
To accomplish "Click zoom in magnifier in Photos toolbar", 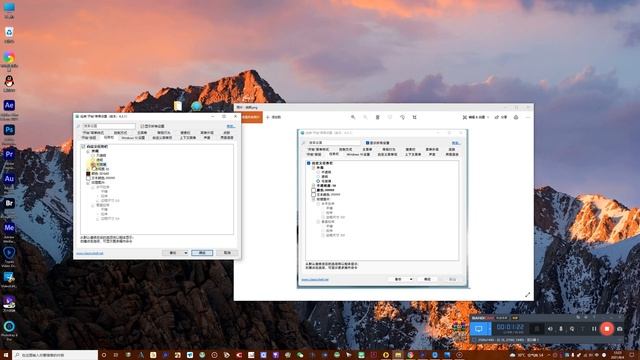I will coord(353,117).
